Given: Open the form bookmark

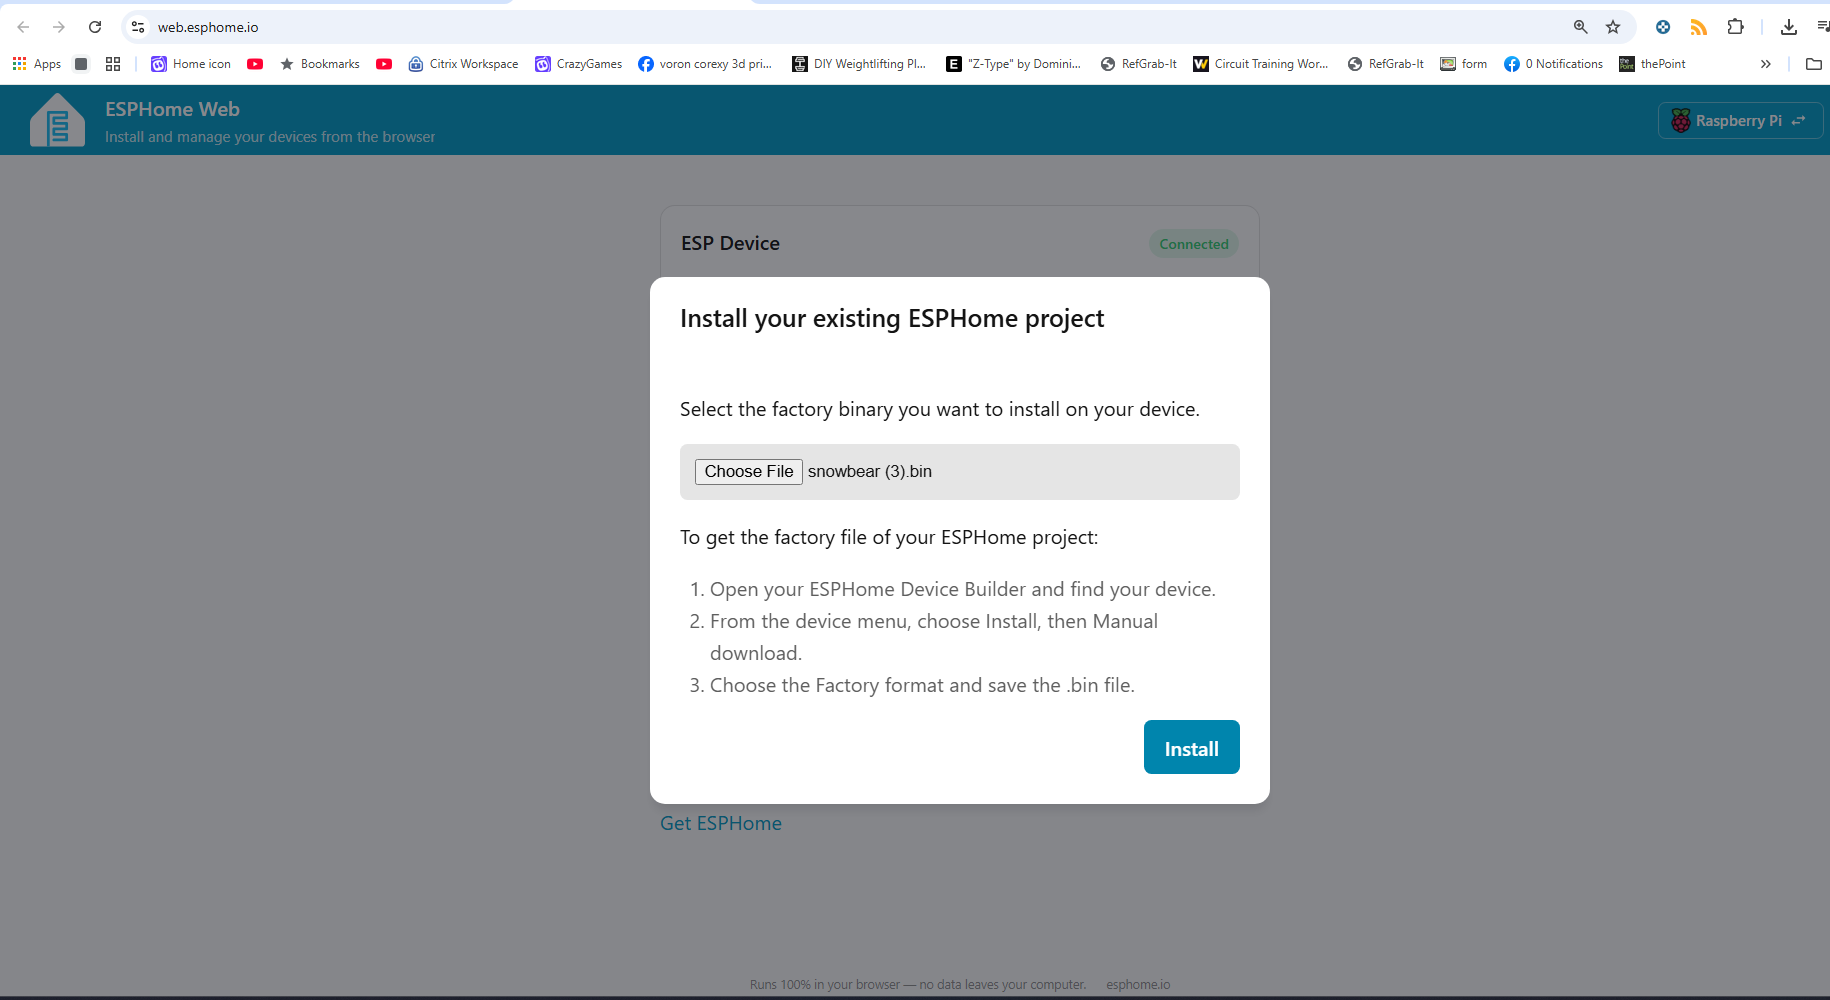Looking at the screenshot, I should click(1463, 64).
